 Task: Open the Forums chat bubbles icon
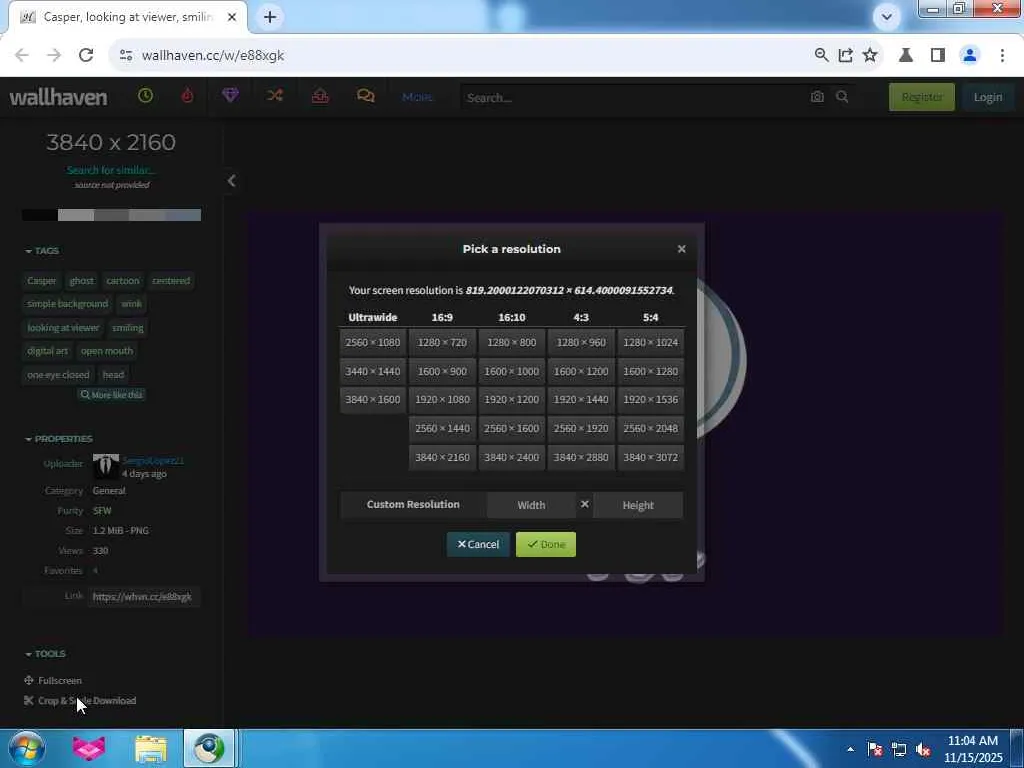pyautogui.click(x=365, y=96)
